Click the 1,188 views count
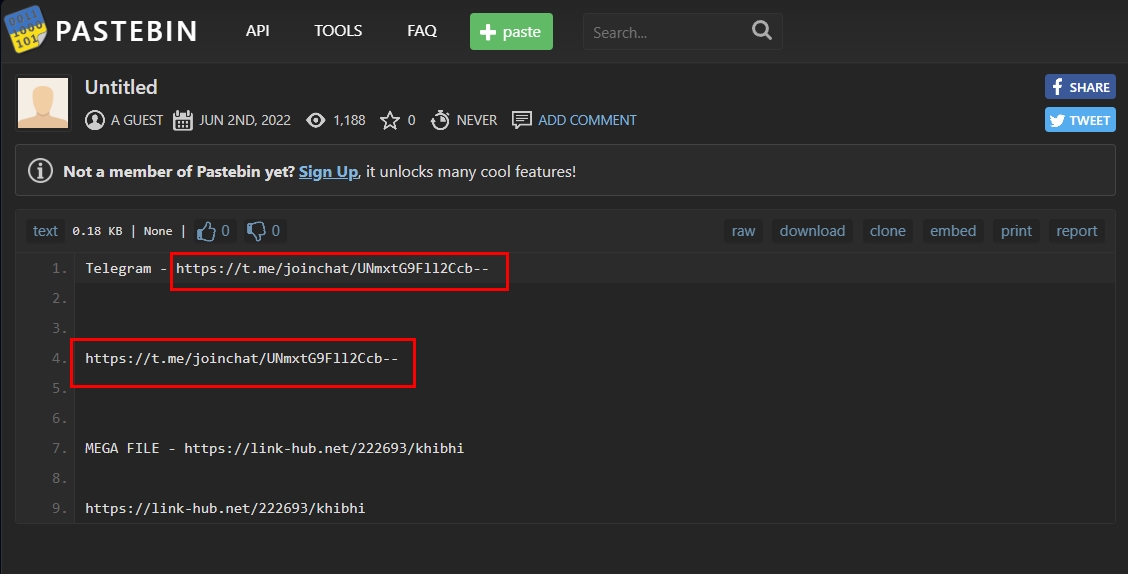Screen dimensions: 1128x574 [x=349, y=120]
